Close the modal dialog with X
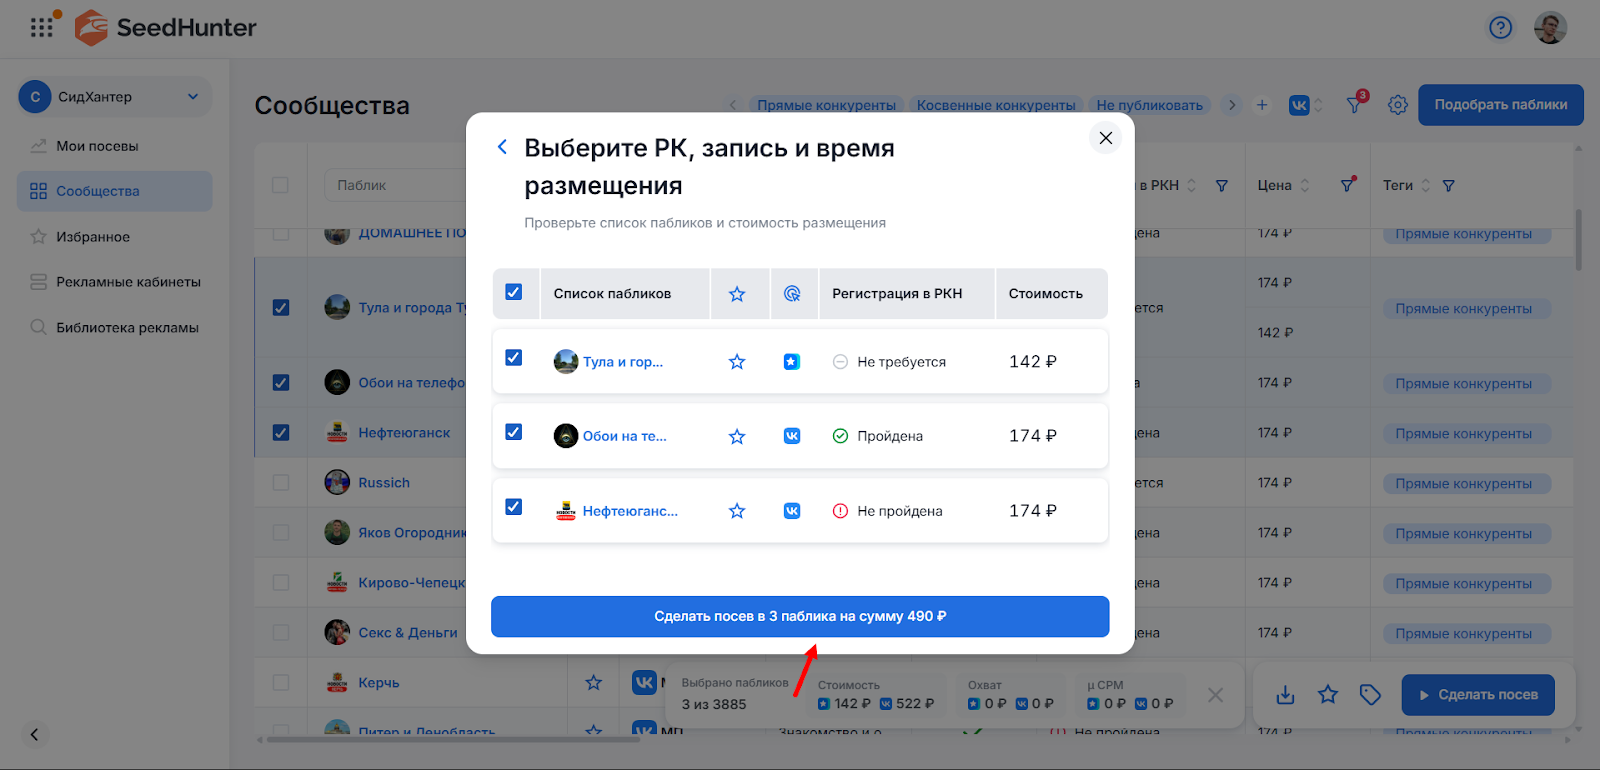The height and width of the screenshot is (770, 1600). [x=1105, y=138]
